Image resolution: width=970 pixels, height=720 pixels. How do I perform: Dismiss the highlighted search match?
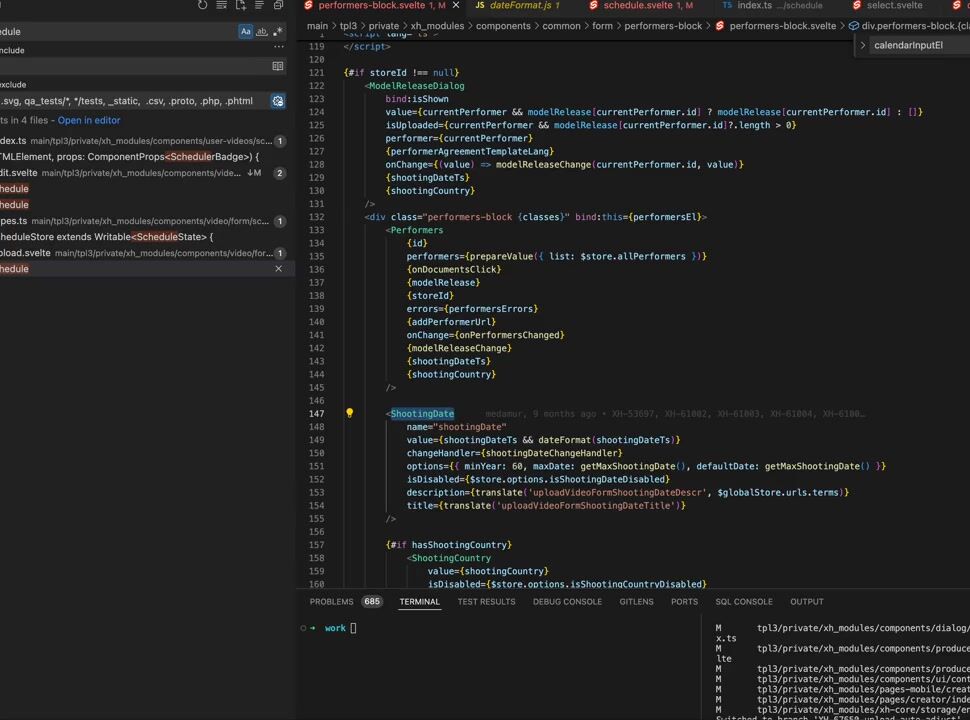[278, 269]
